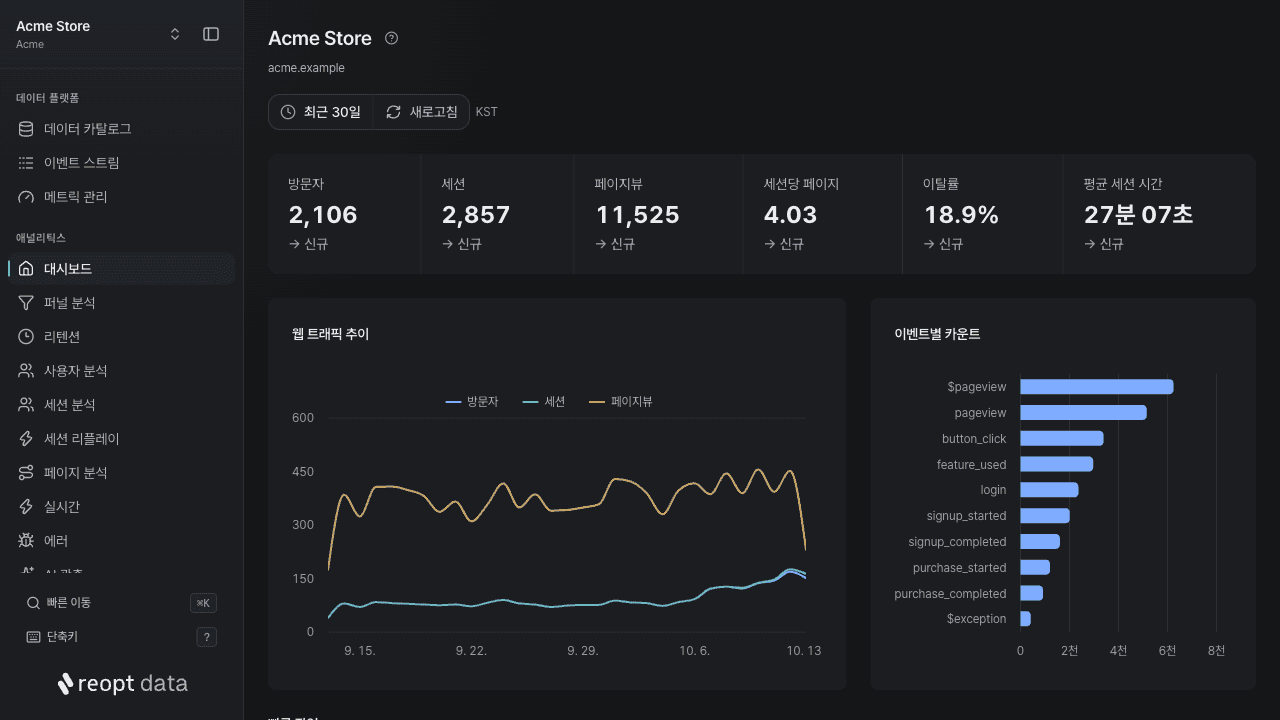Click the 평균 세션 시간 27분 07초 value

(x=1138, y=215)
